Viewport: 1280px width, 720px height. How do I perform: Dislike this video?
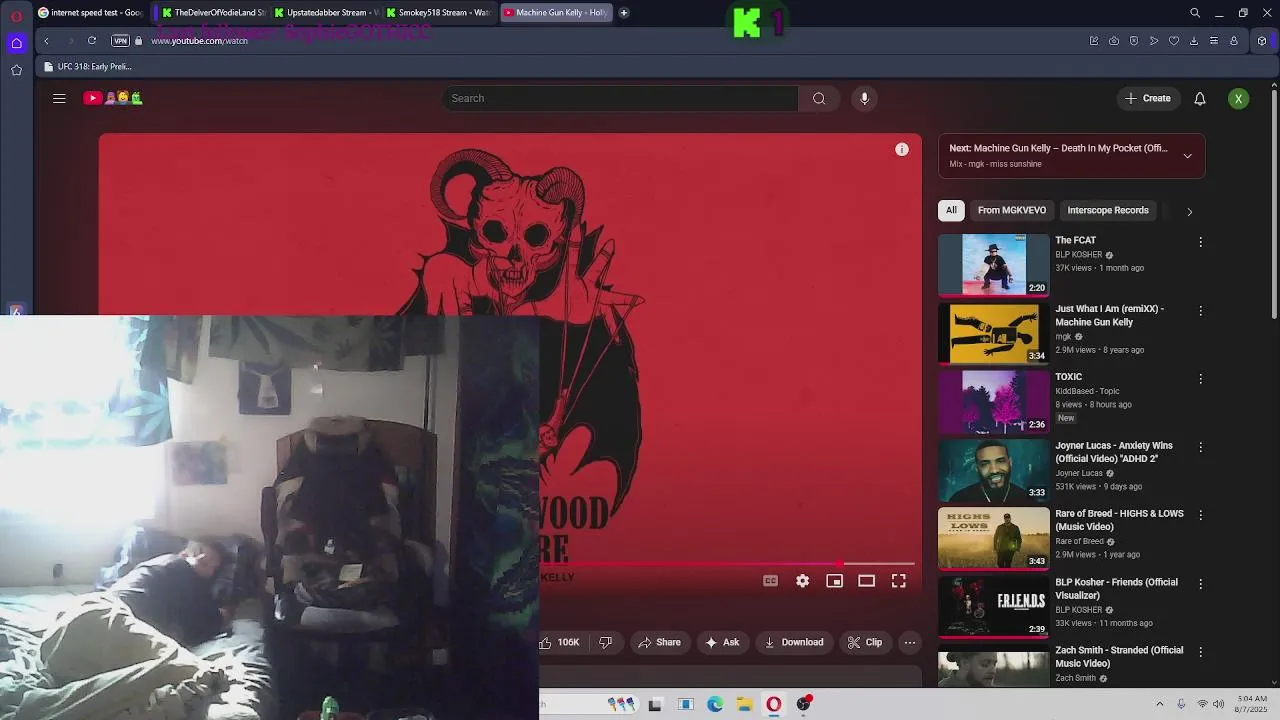(x=605, y=642)
